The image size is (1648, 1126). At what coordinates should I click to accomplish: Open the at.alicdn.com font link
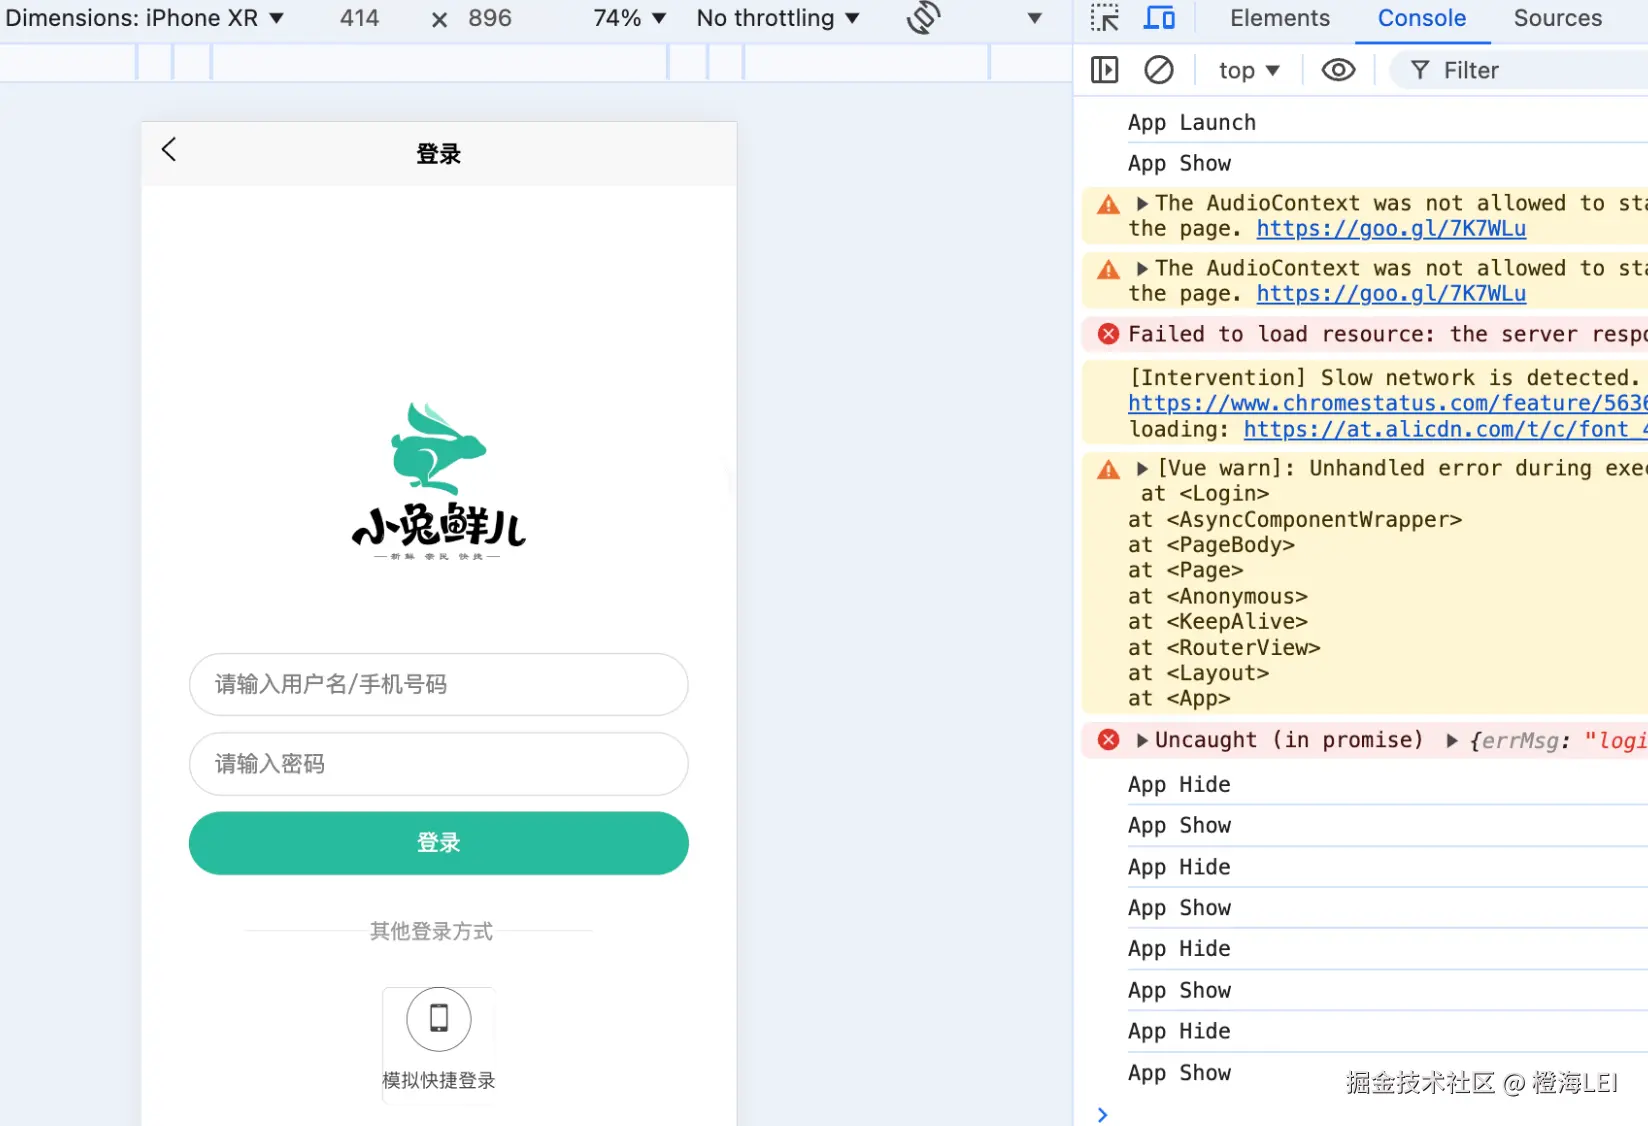(1446, 429)
